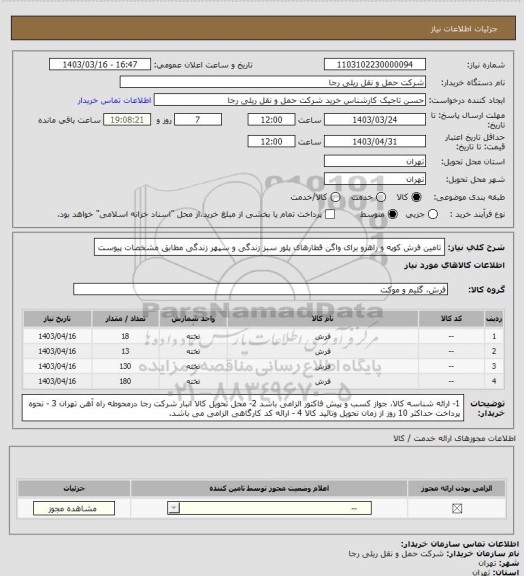Click the واحد شمارش column header

[x=193, y=319]
